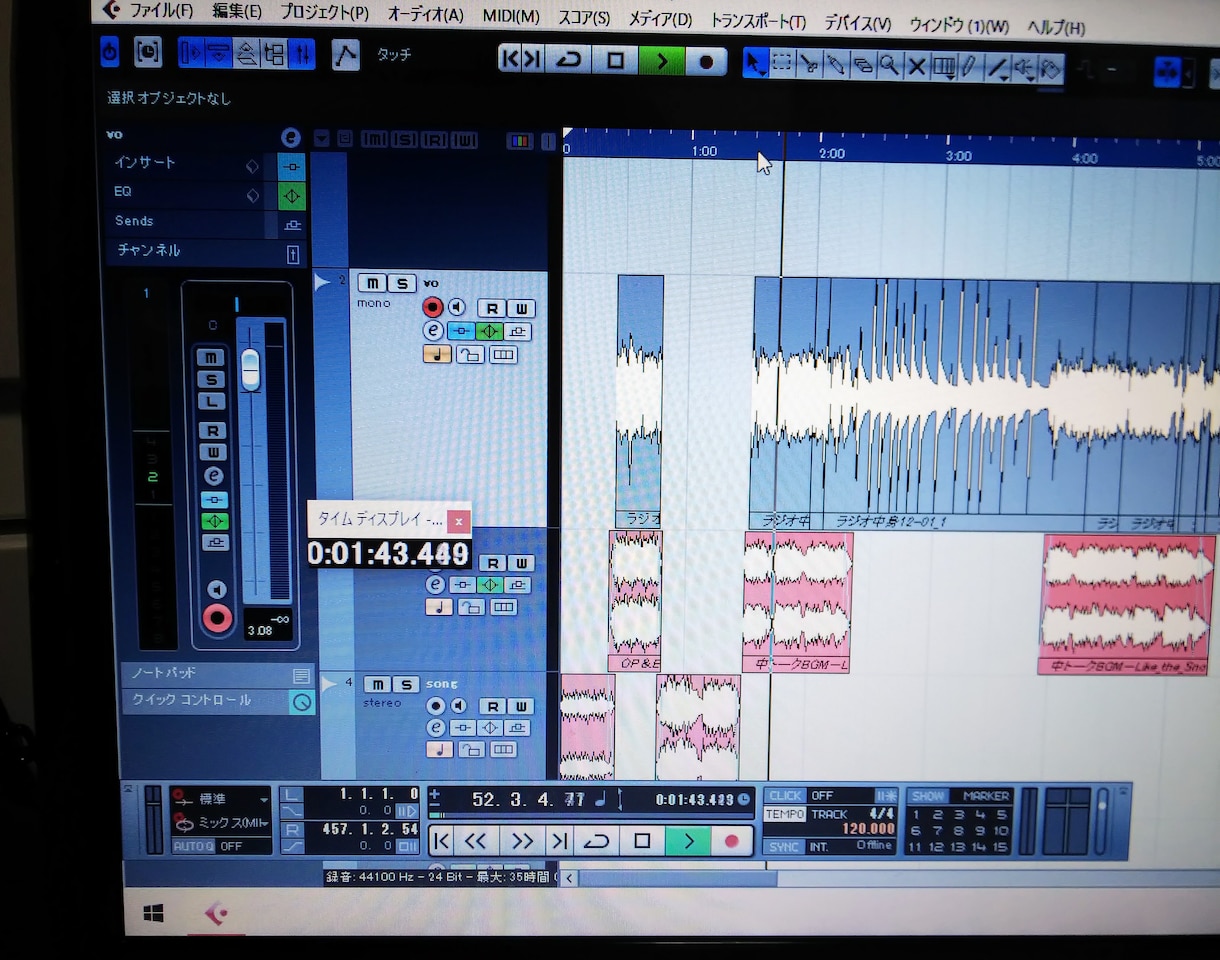This screenshot has width=1220, height=960.
Task: Click the Record button in top toolbar
Action: coord(706,62)
